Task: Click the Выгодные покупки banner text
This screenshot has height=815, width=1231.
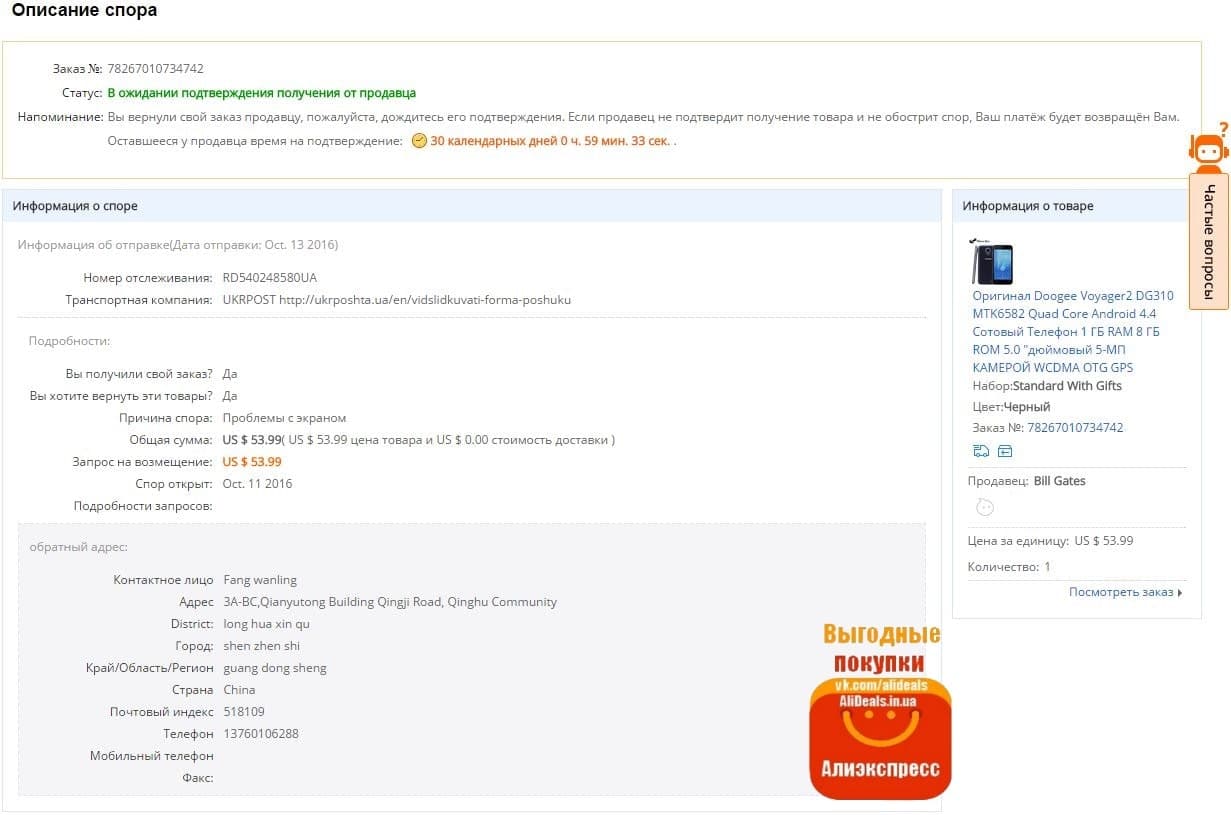Action: pos(881,648)
